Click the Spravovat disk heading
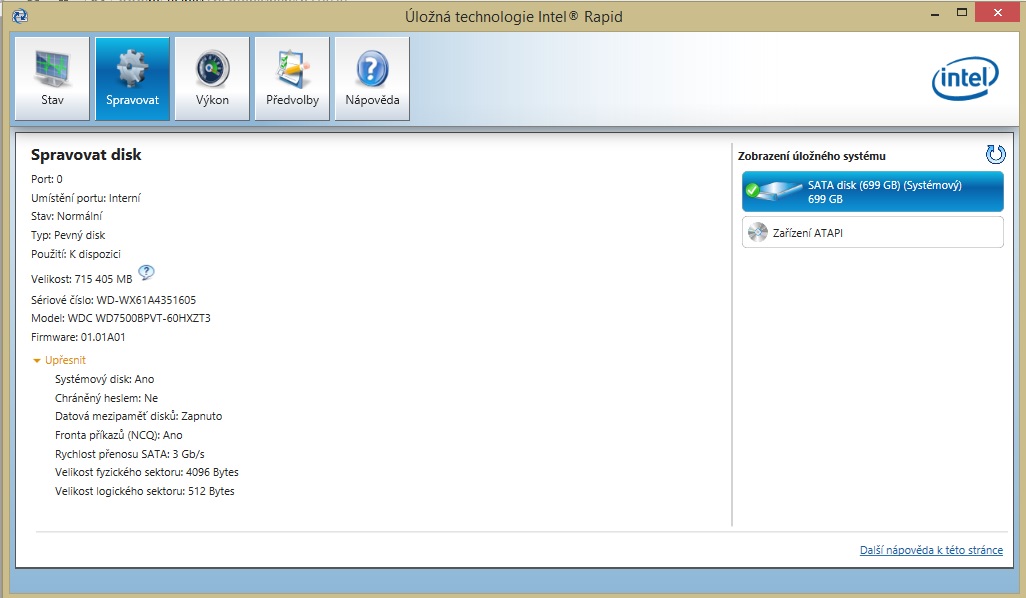 pyautogui.click(x=86, y=155)
